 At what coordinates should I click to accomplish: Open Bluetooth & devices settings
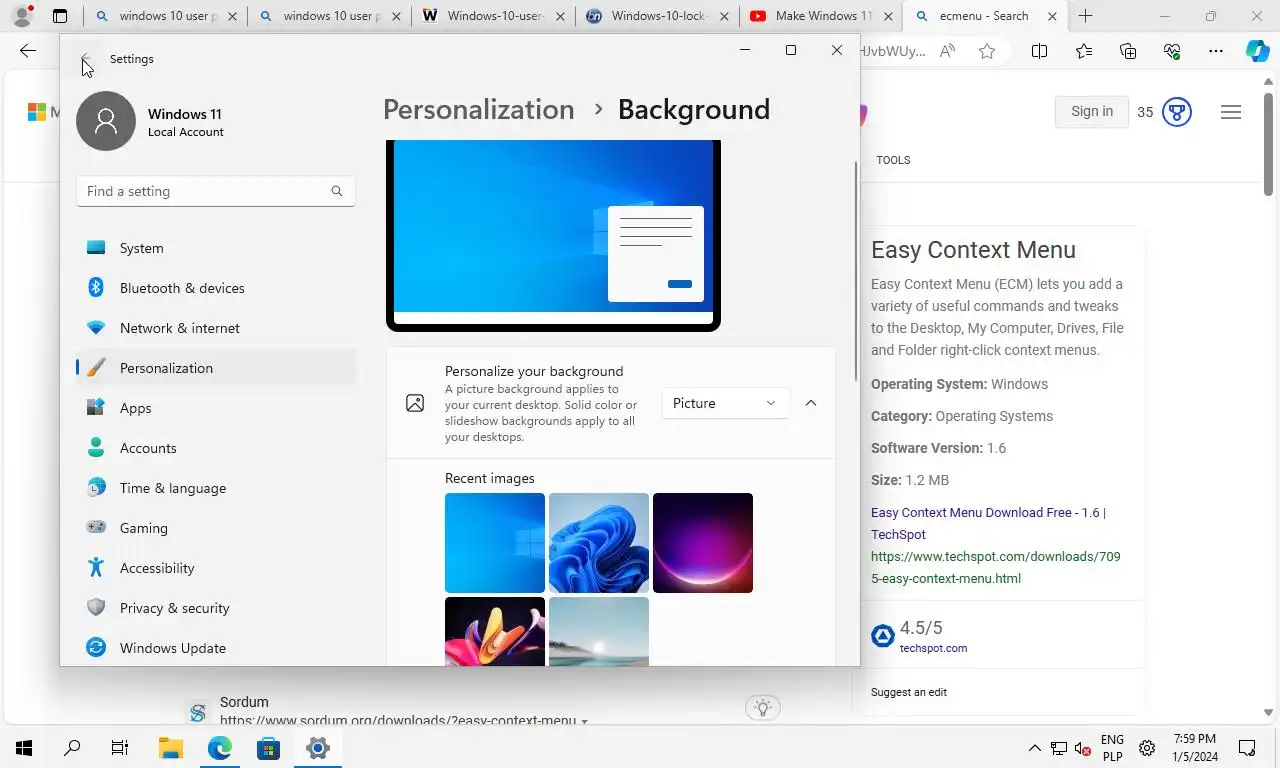click(216, 288)
